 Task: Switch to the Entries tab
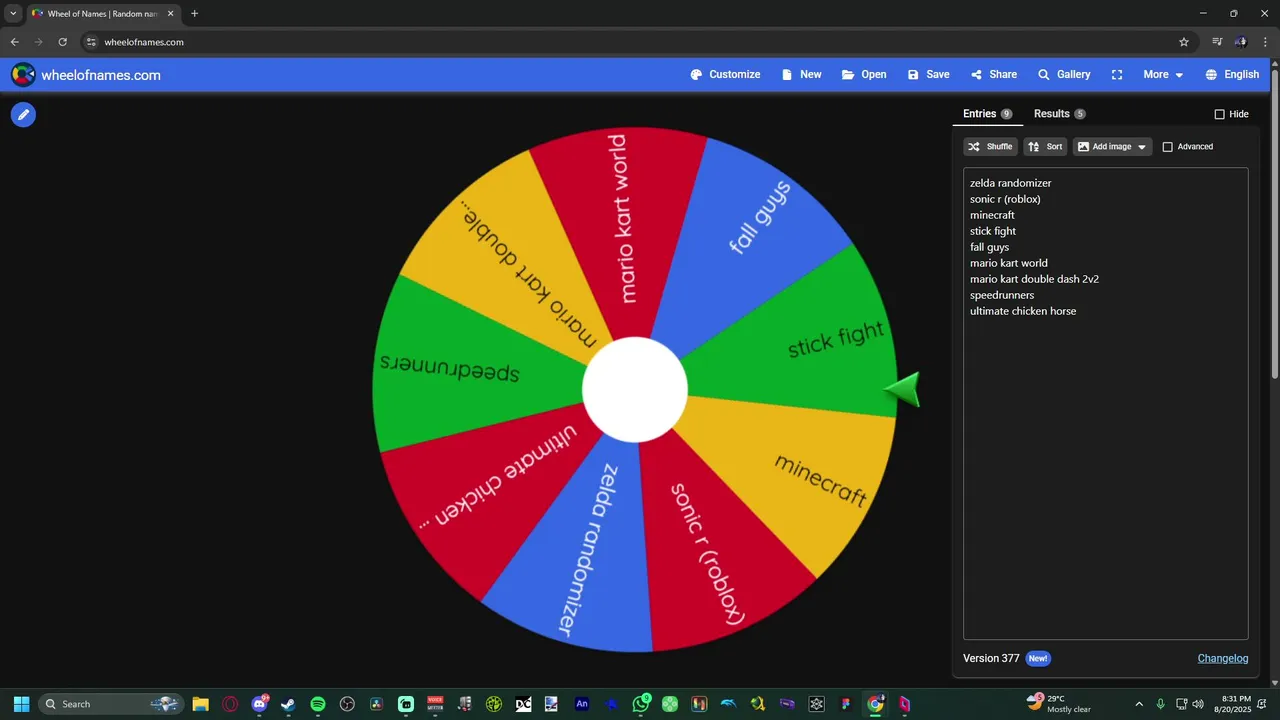click(987, 114)
